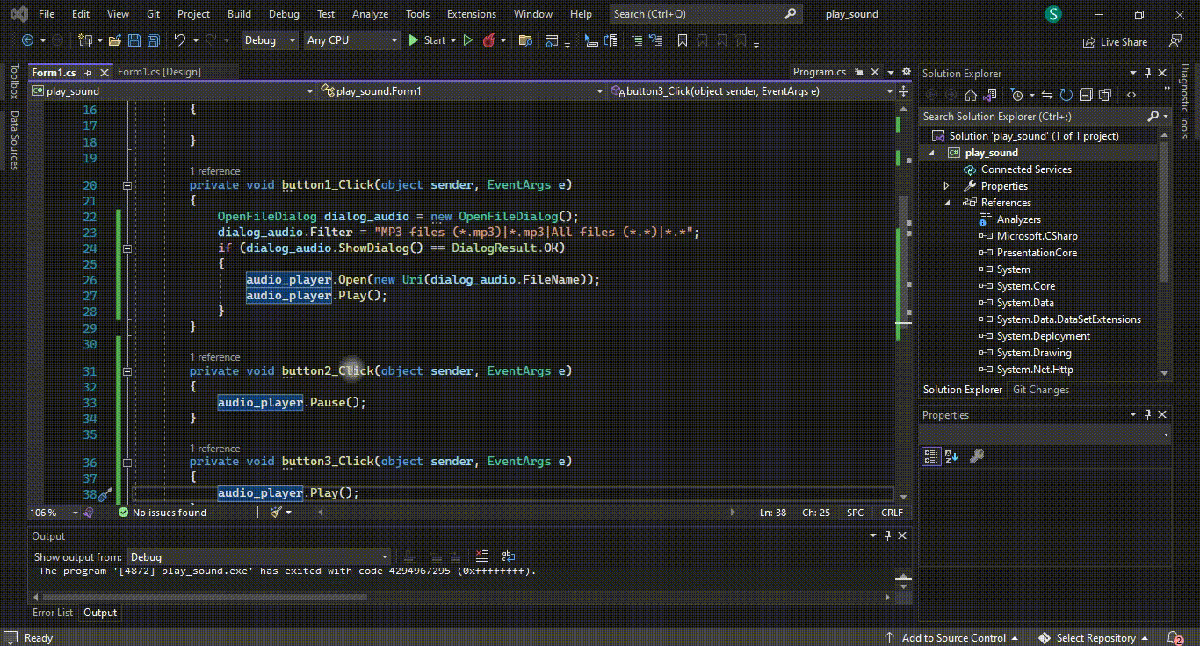Select the Start debugging green arrow

click(413, 41)
